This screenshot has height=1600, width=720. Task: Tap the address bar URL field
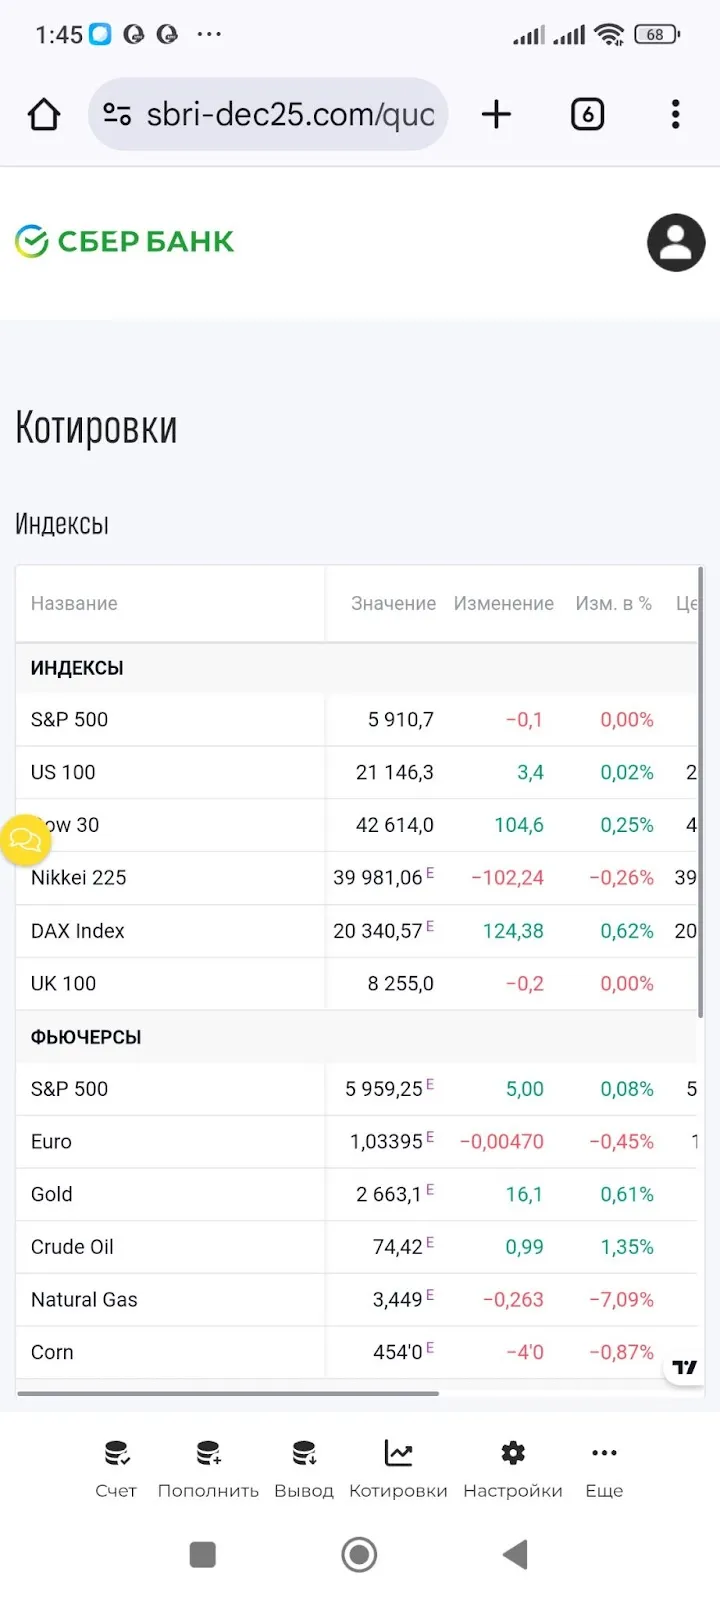pos(268,115)
